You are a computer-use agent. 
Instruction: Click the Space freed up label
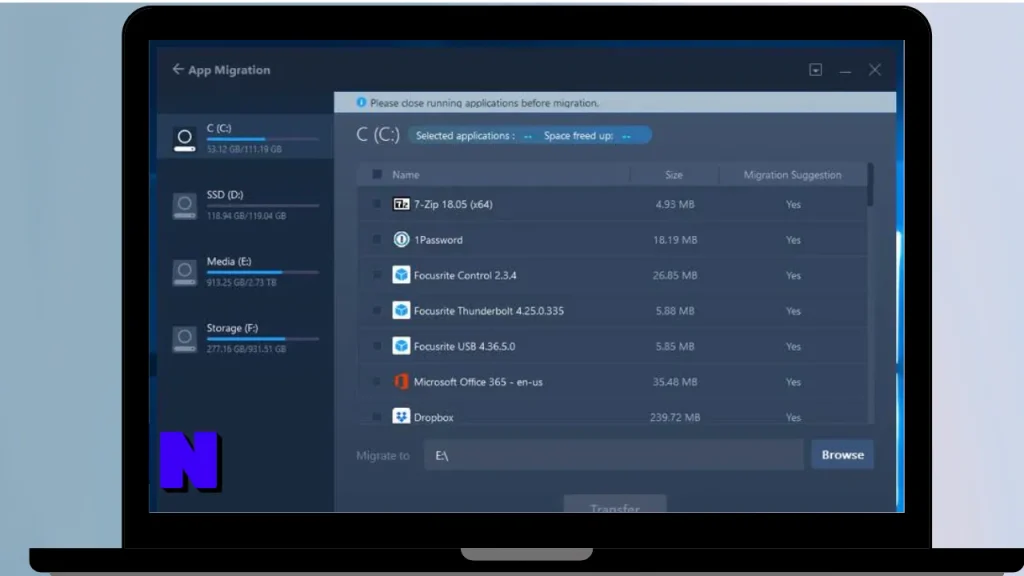click(578, 136)
